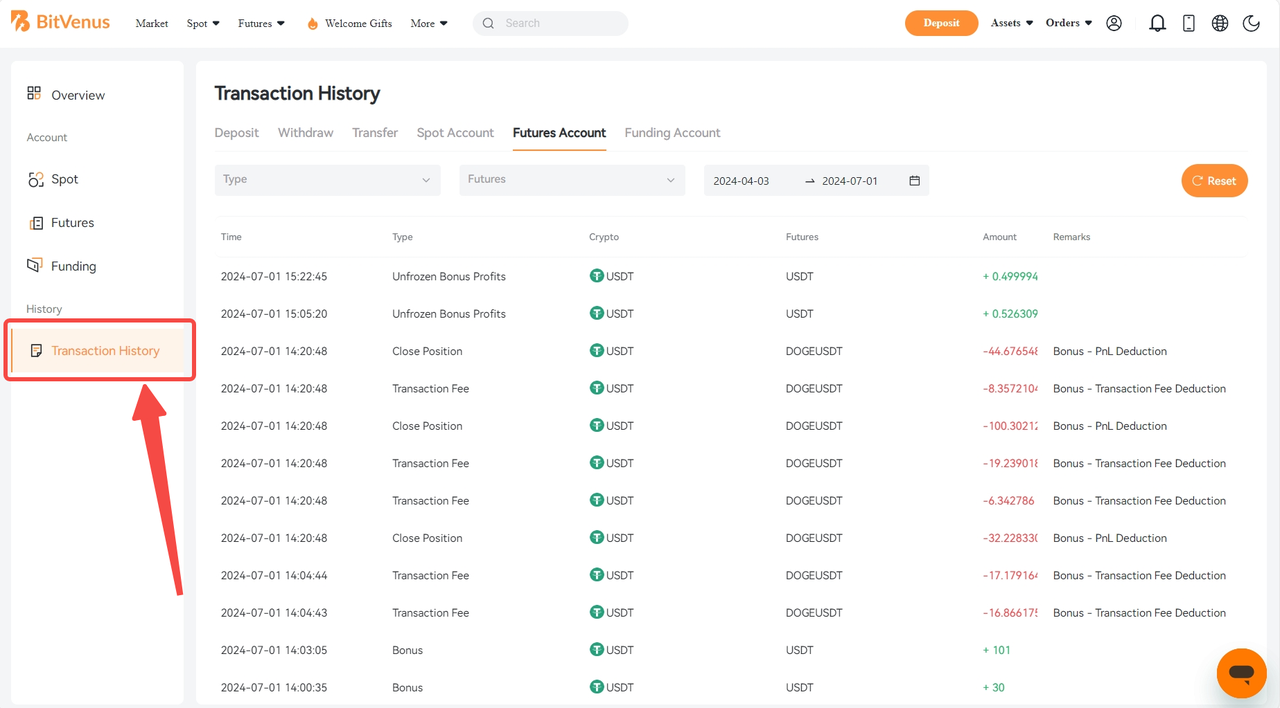Click the -6.342786 amount cell
The width and height of the screenshot is (1280, 708).
(1008, 500)
